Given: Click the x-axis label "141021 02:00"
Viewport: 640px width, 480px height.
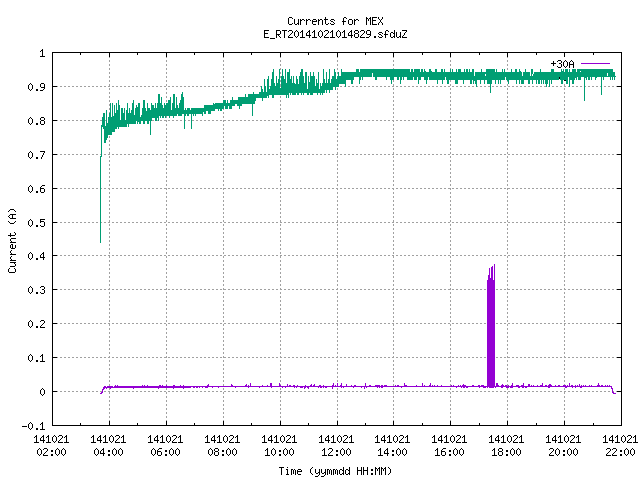Looking at the screenshot, I should click(51, 445).
